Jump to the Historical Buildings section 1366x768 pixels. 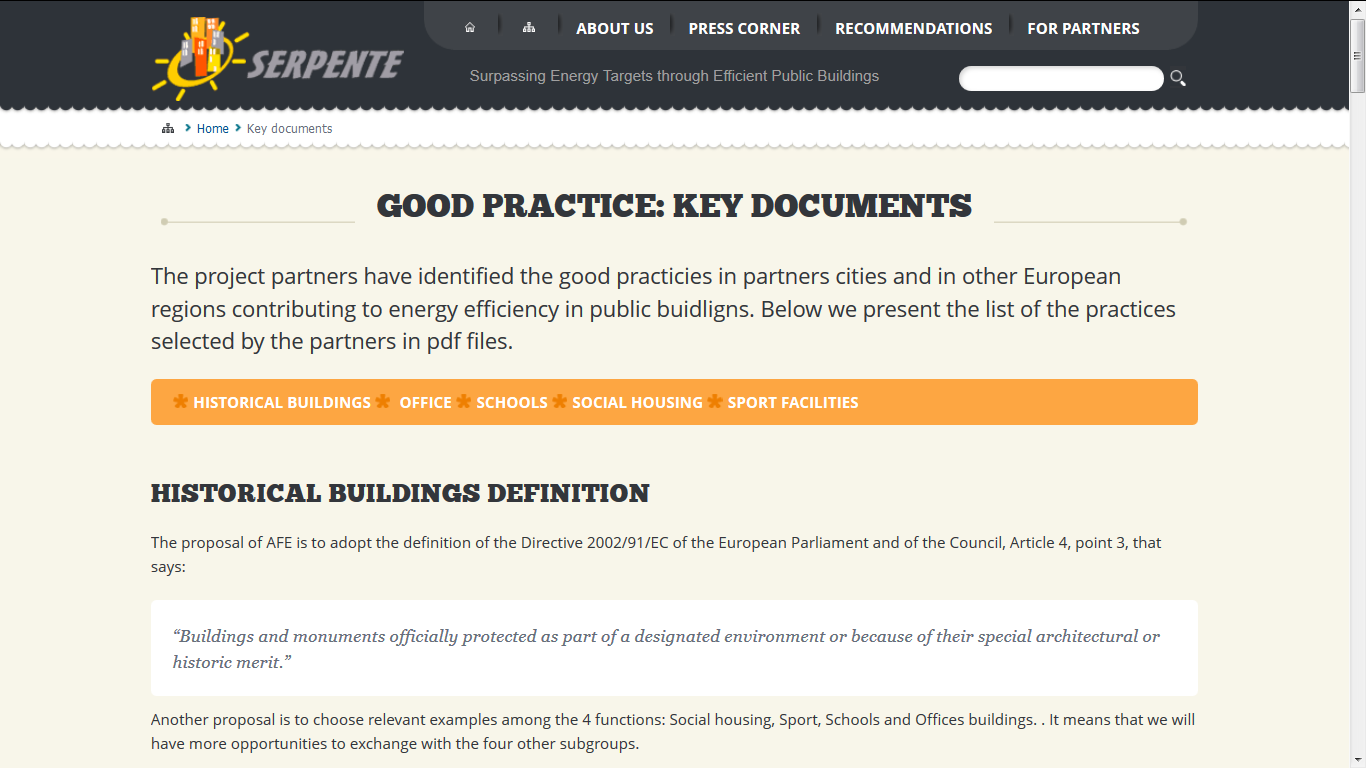(x=282, y=403)
